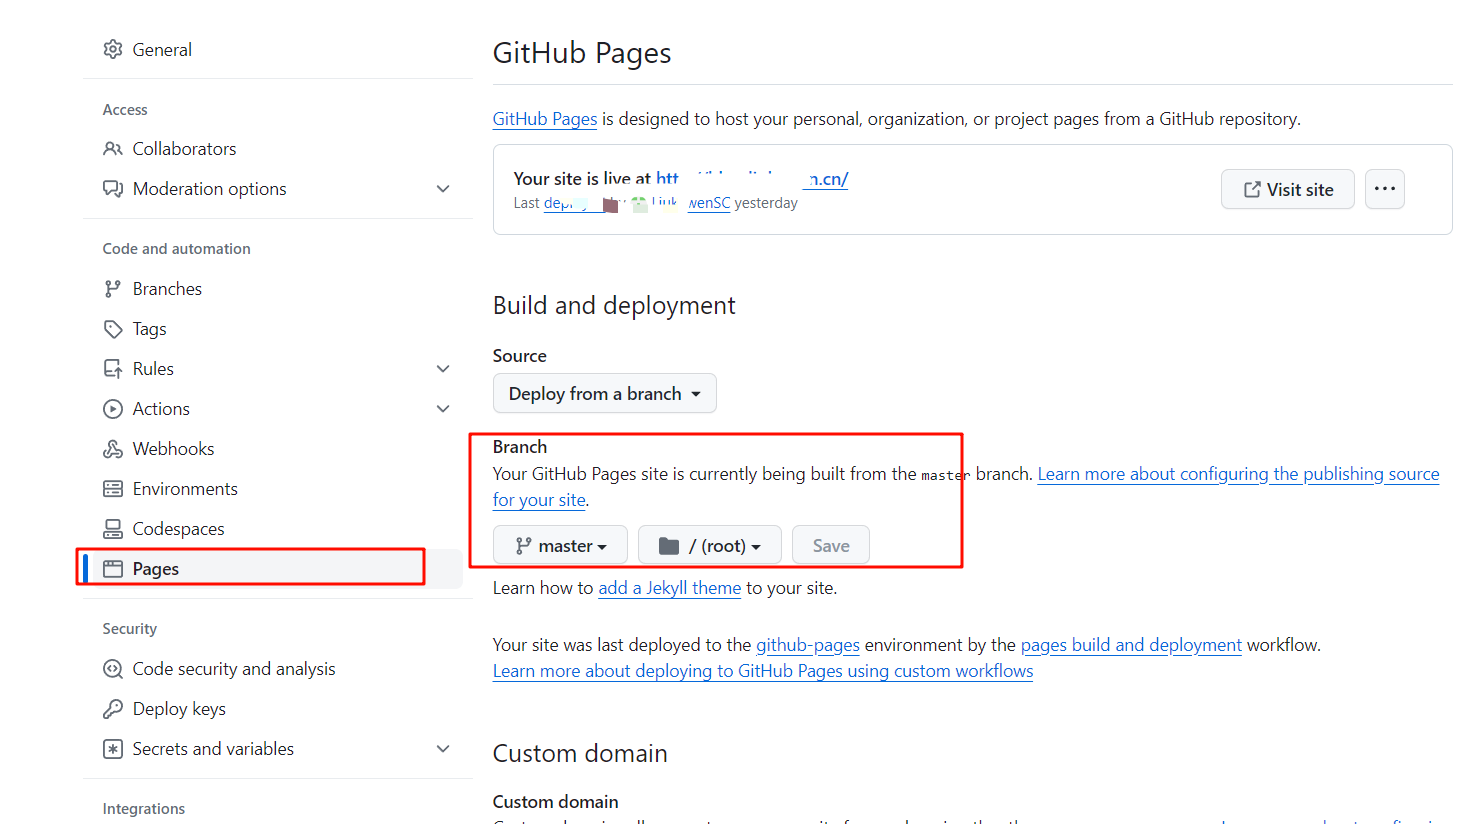Screen dimensions: 1472x824
Task: Open Tags settings
Action: point(150,329)
